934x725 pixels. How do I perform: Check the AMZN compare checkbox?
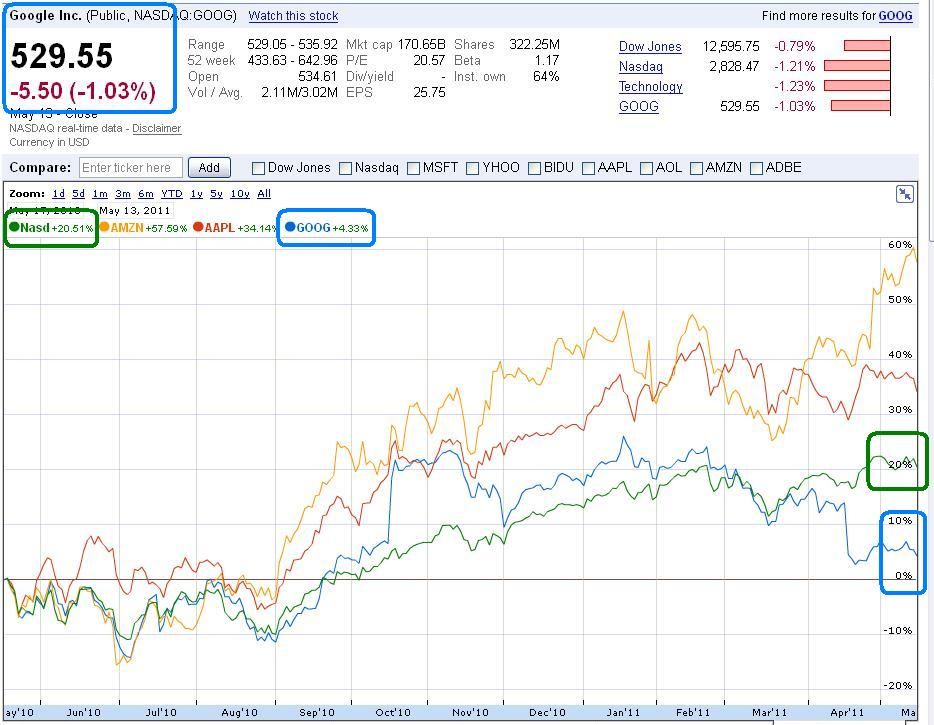[696, 169]
